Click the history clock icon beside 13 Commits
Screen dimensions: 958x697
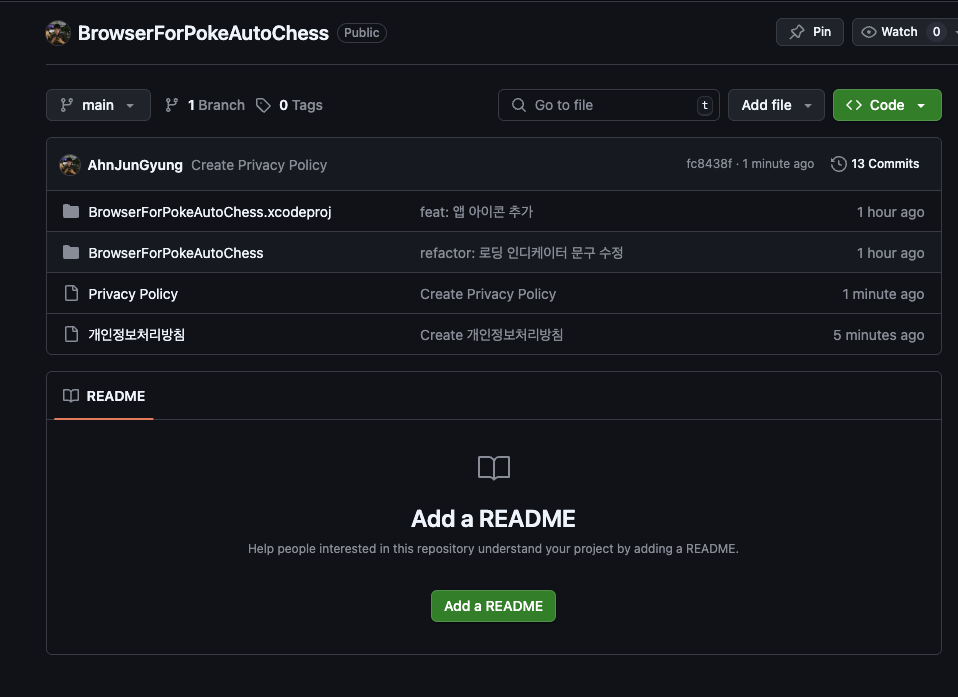838,164
